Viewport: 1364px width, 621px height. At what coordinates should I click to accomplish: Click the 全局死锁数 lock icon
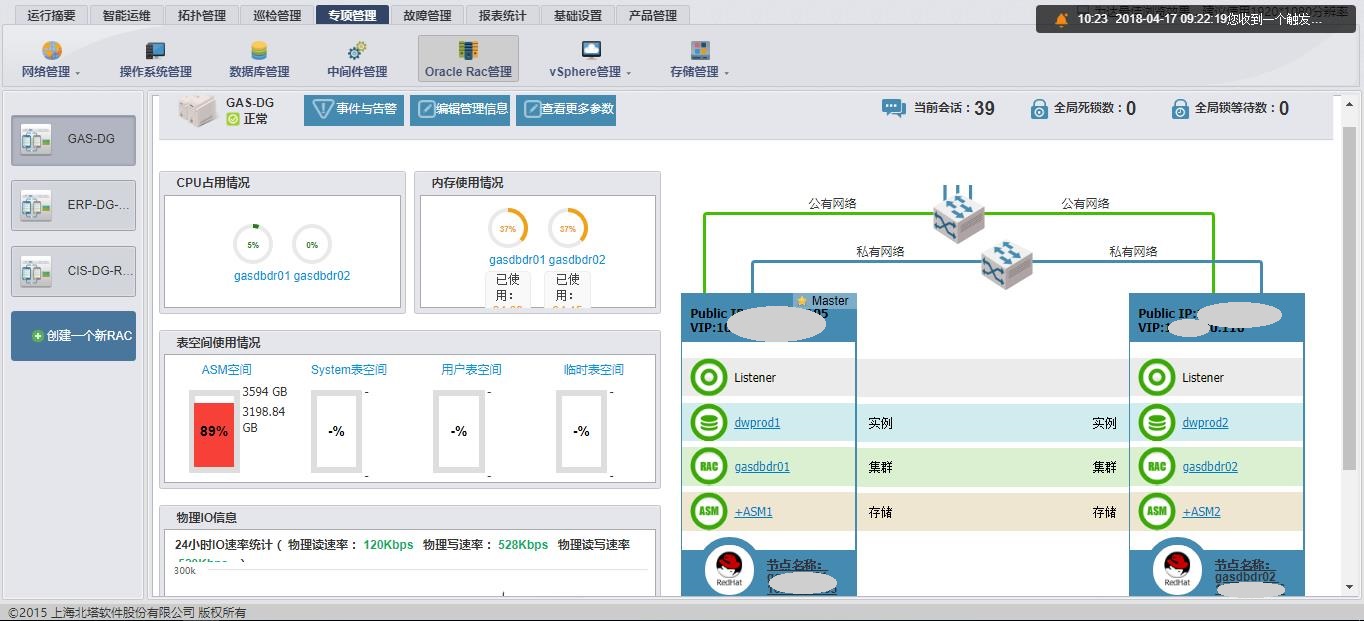coord(1040,107)
